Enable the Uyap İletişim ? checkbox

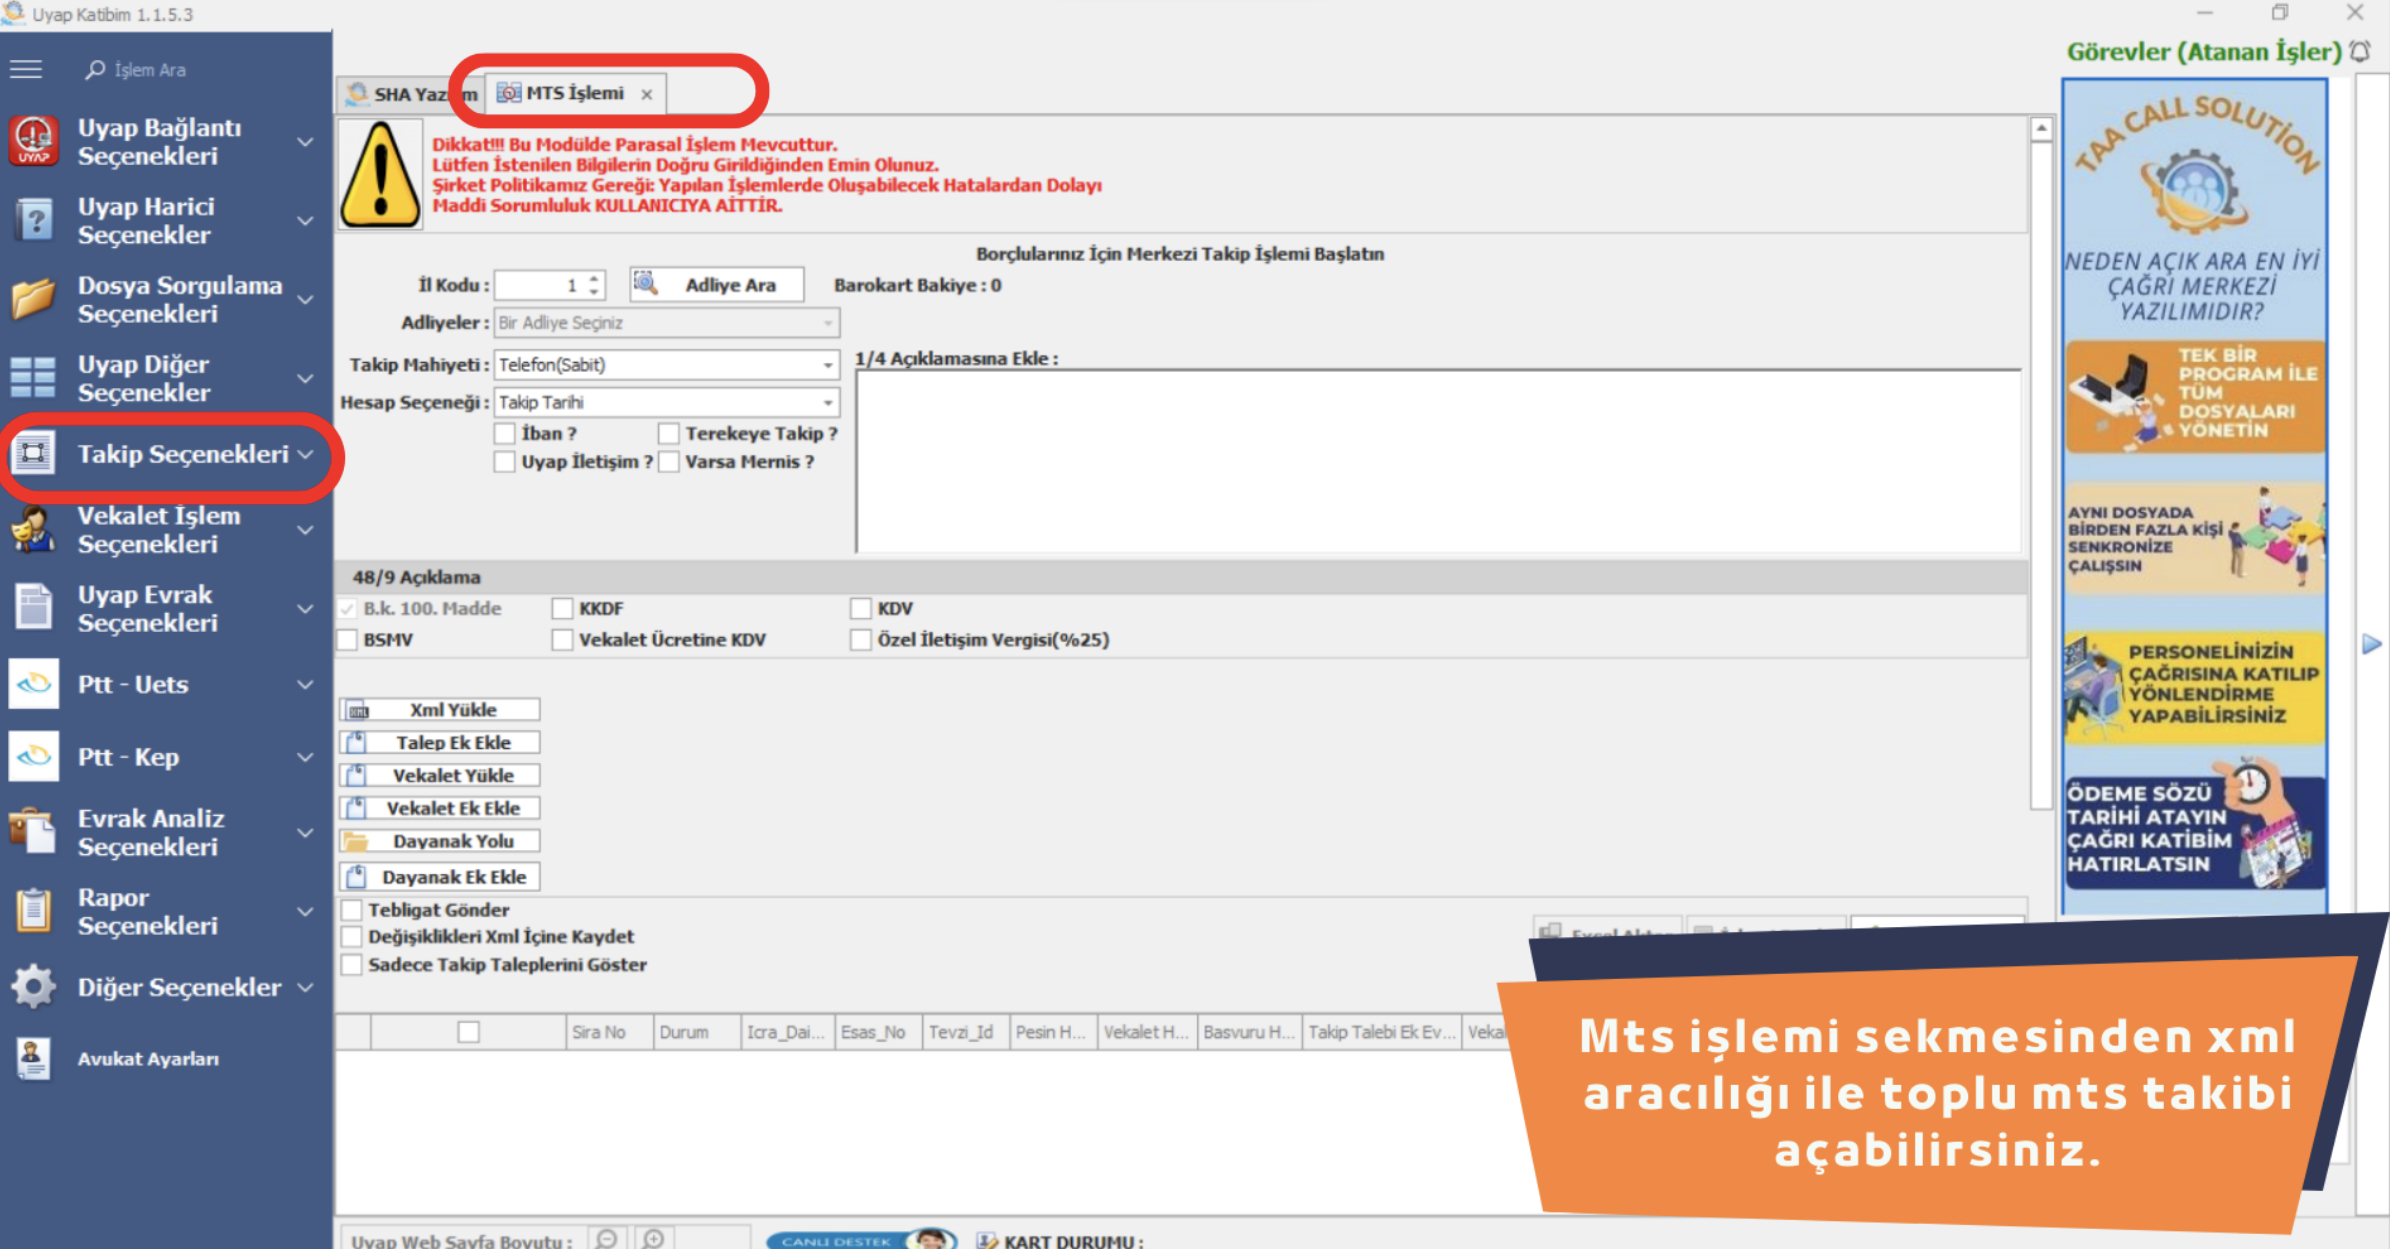[x=505, y=461]
